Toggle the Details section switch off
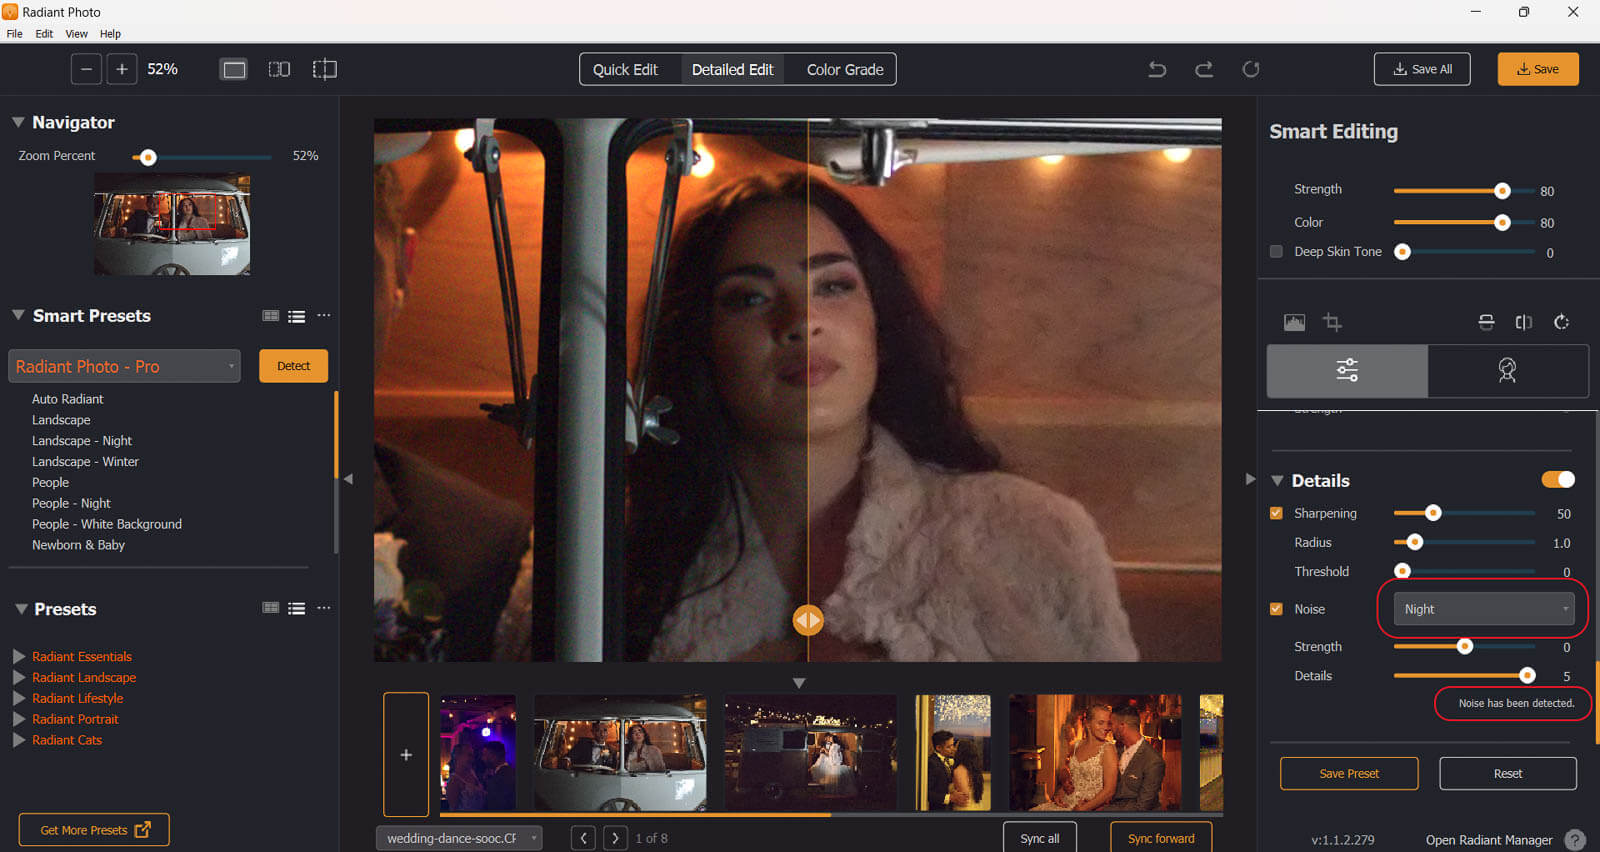Image resolution: width=1600 pixels, height=852 pixels. pyautogui.click(x=1557, y=480)
